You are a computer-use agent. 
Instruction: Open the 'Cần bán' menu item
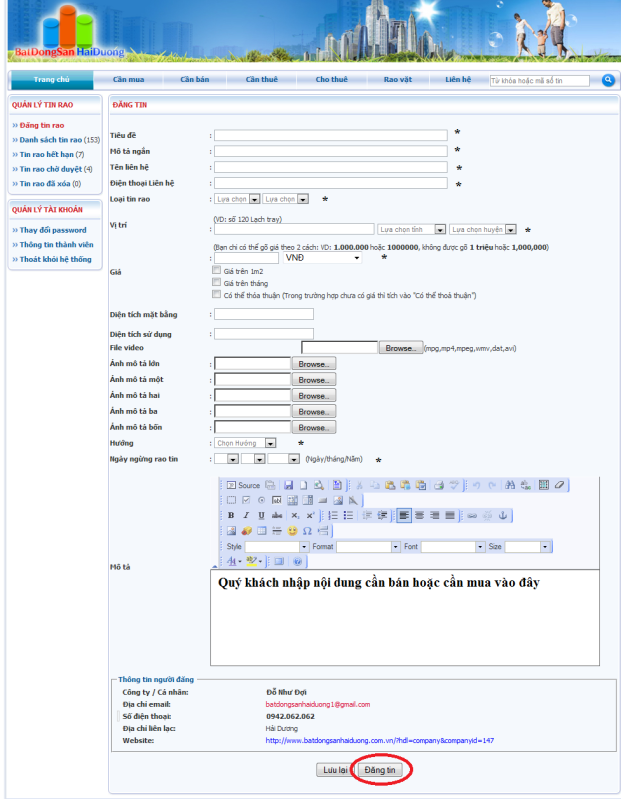pyautogui.click(x=195, y=79)
